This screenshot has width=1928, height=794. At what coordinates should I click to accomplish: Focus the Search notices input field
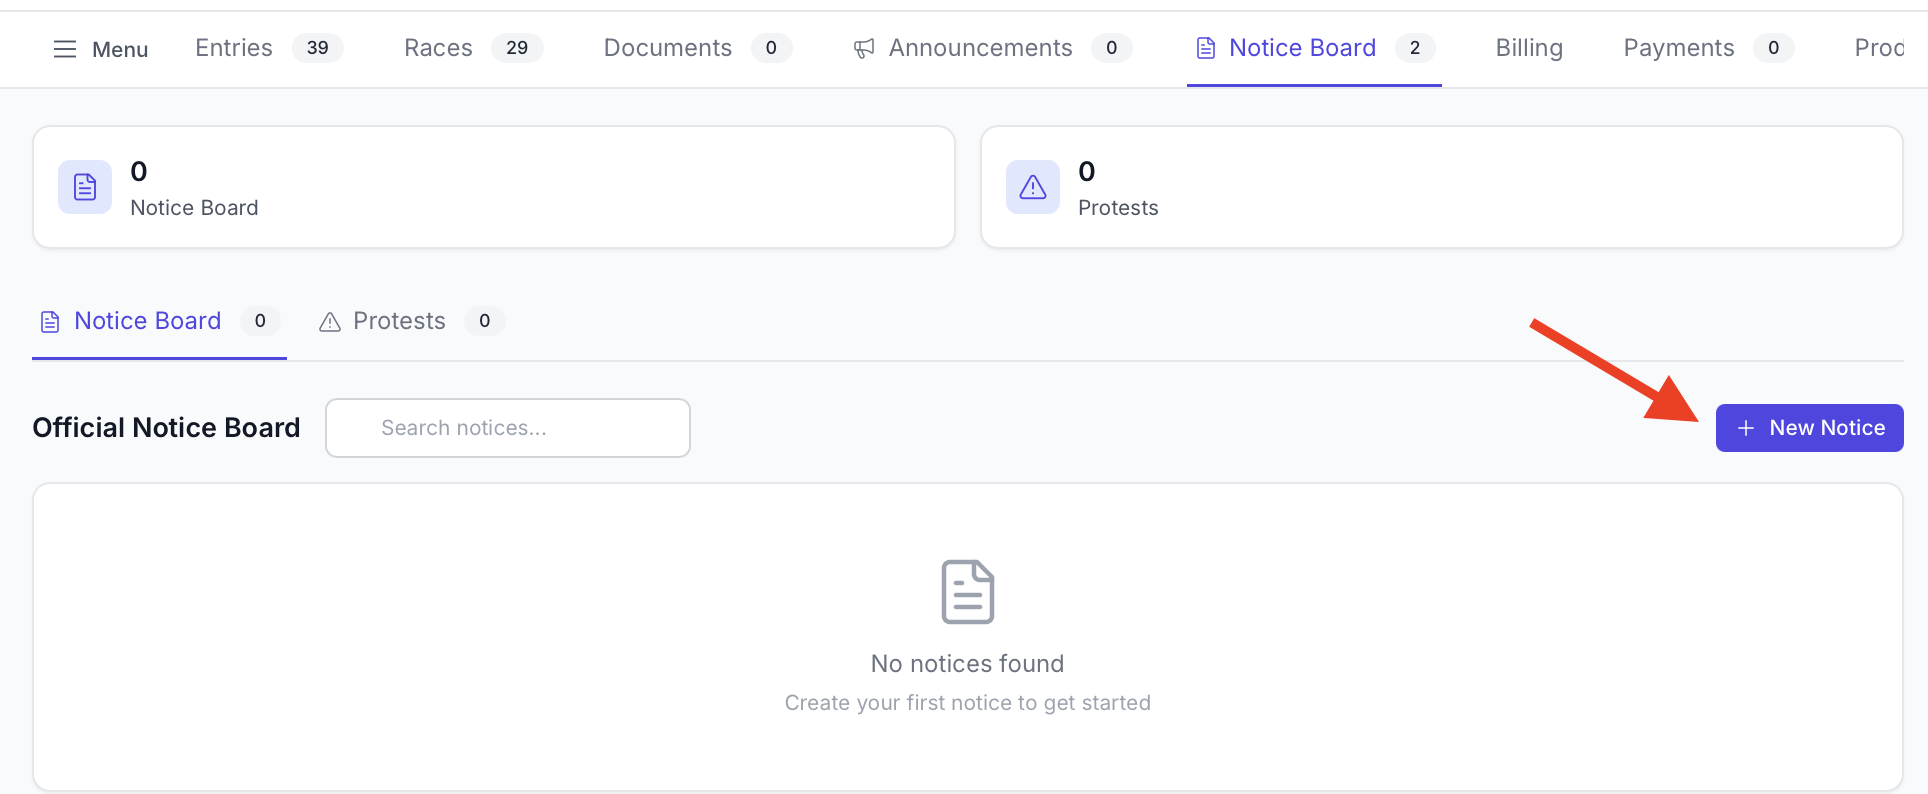508,428
